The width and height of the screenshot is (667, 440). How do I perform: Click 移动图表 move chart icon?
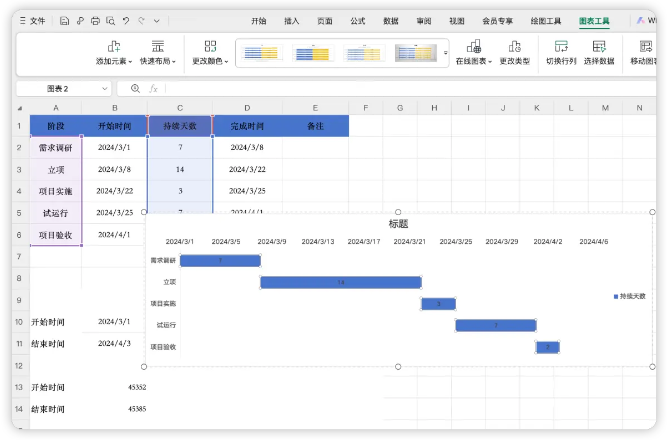644,53
